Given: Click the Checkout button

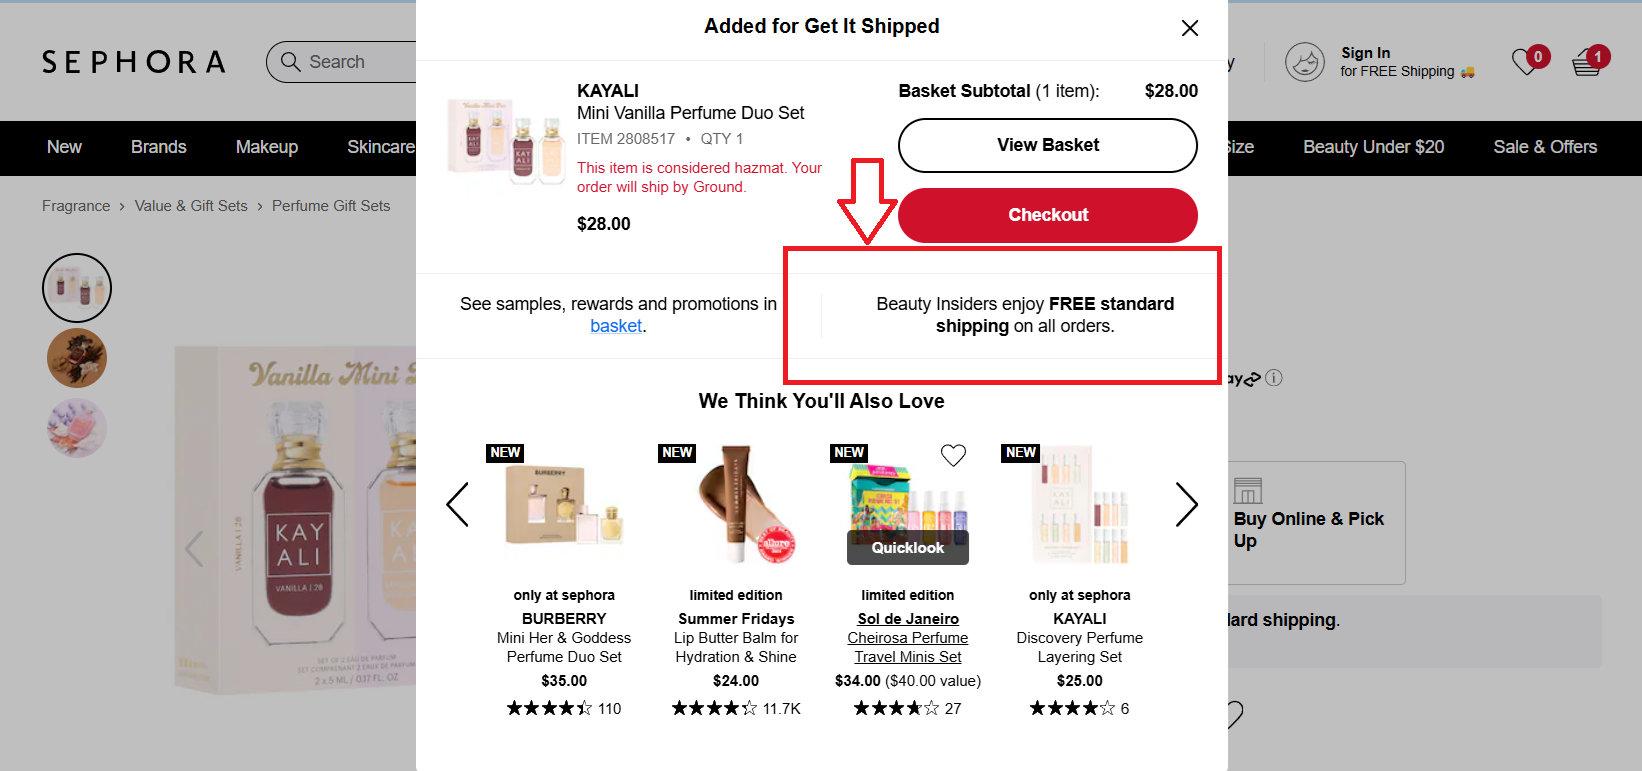Looking at the screenshot, I should [1047, 215].
